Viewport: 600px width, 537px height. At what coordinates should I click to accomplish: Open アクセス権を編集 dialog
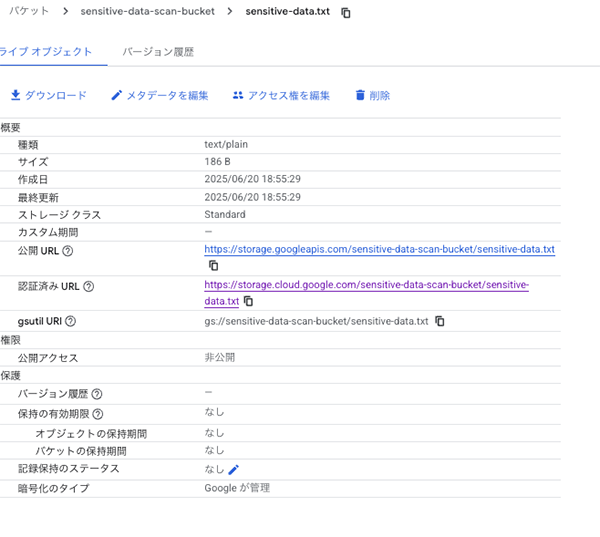pyautogui.click(x=281, y=96)
